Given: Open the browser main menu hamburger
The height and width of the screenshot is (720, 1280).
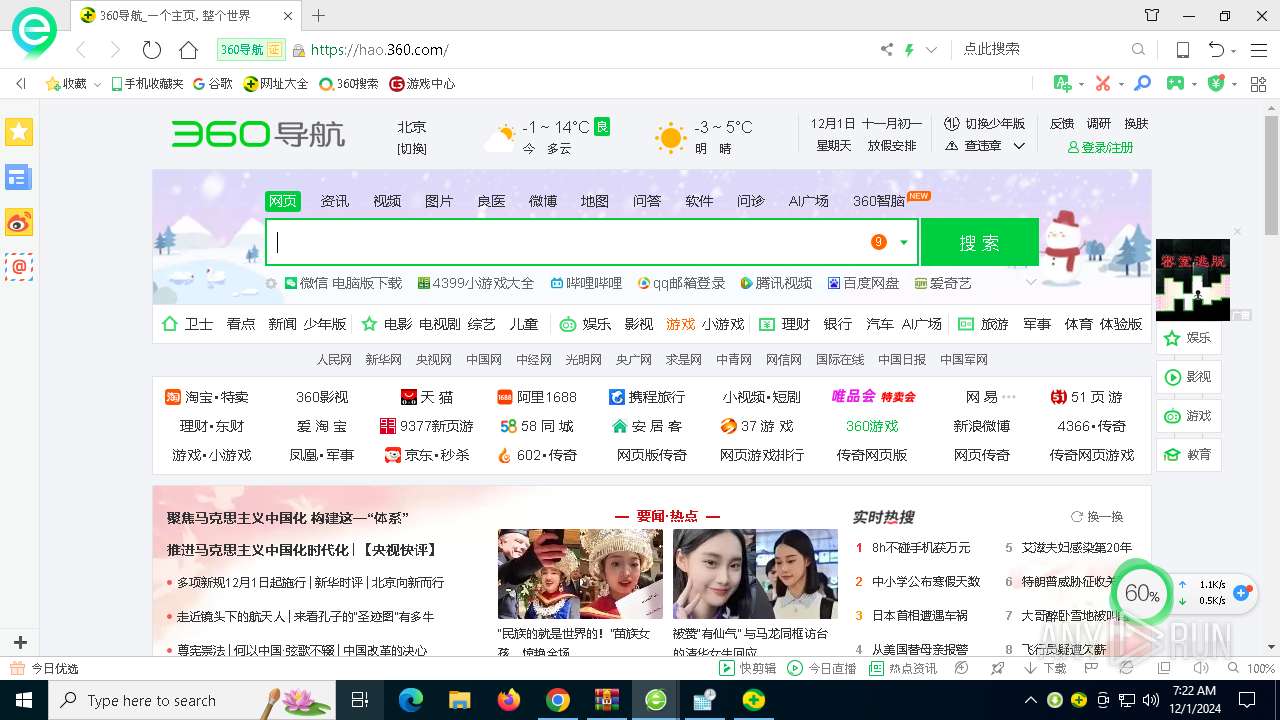Looking at the screenshot, I should click(x=1259, y=49).
